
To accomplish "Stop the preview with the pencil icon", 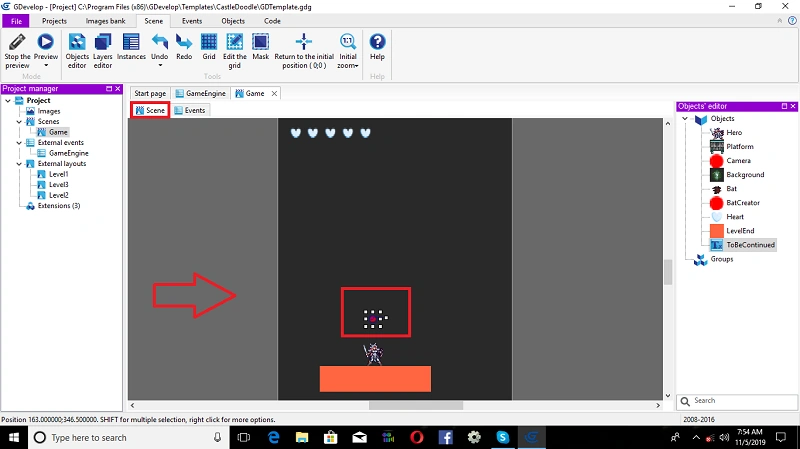I will coord(17,51).
